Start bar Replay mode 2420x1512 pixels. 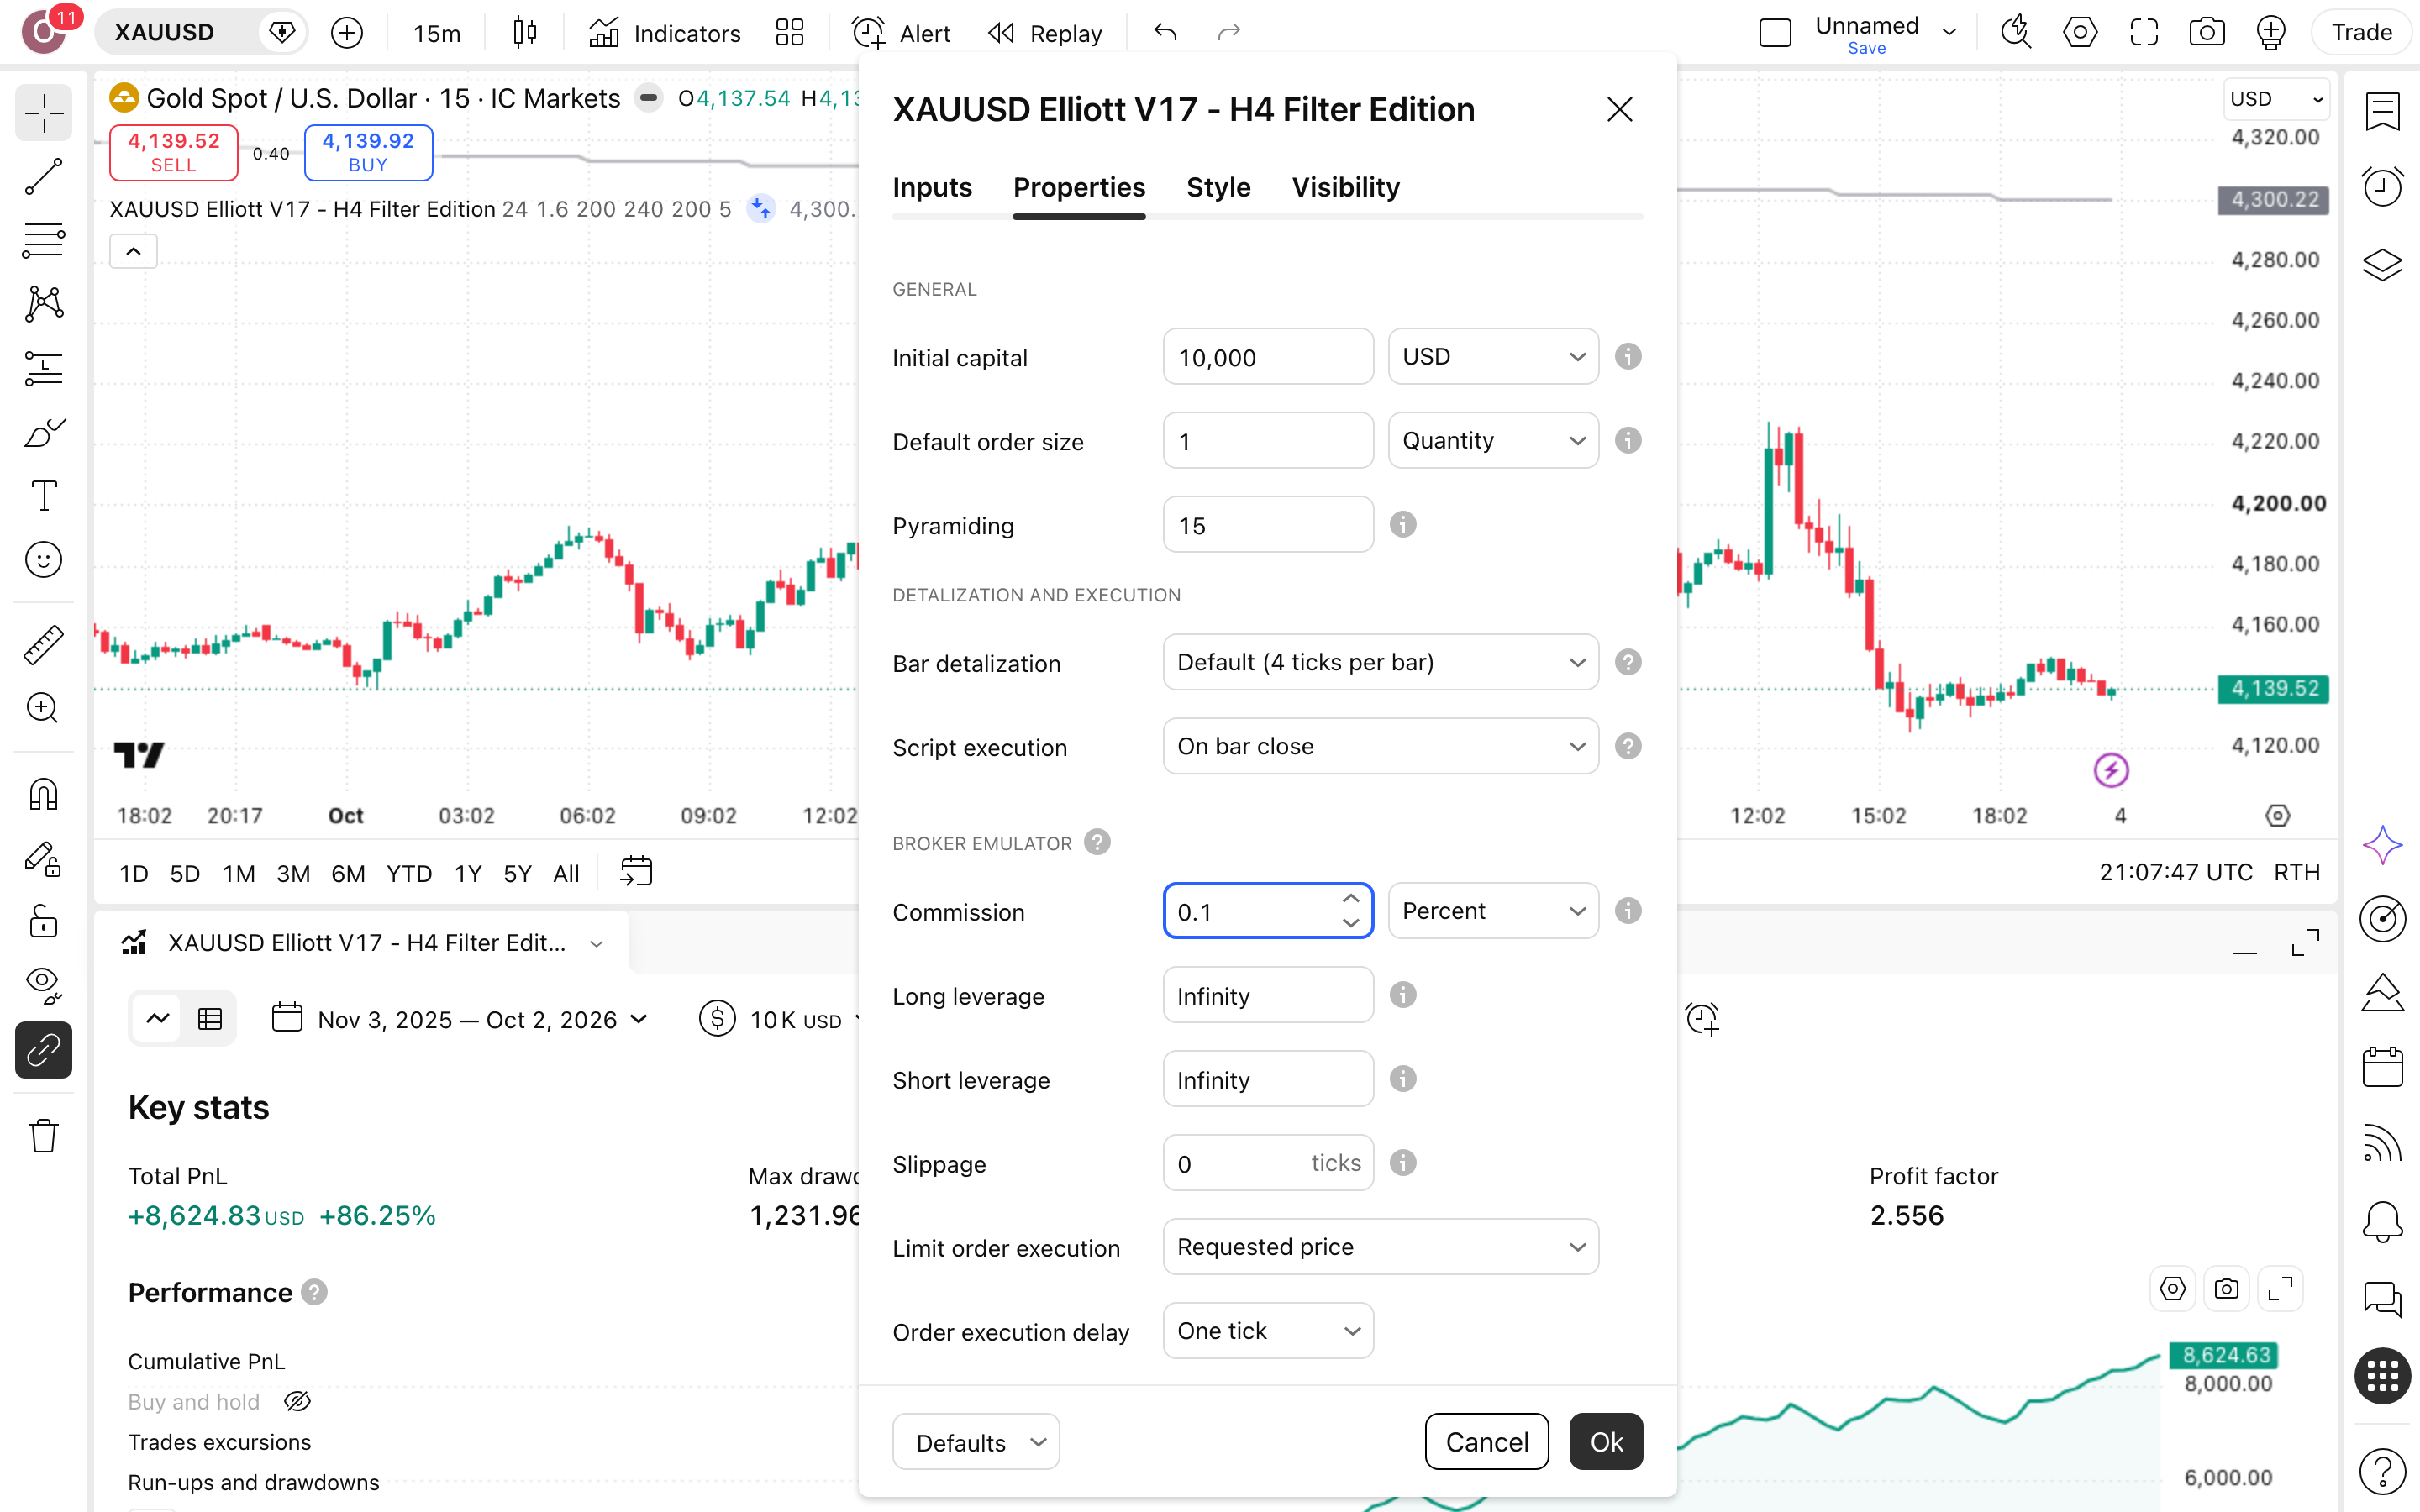pos(1044,33)
